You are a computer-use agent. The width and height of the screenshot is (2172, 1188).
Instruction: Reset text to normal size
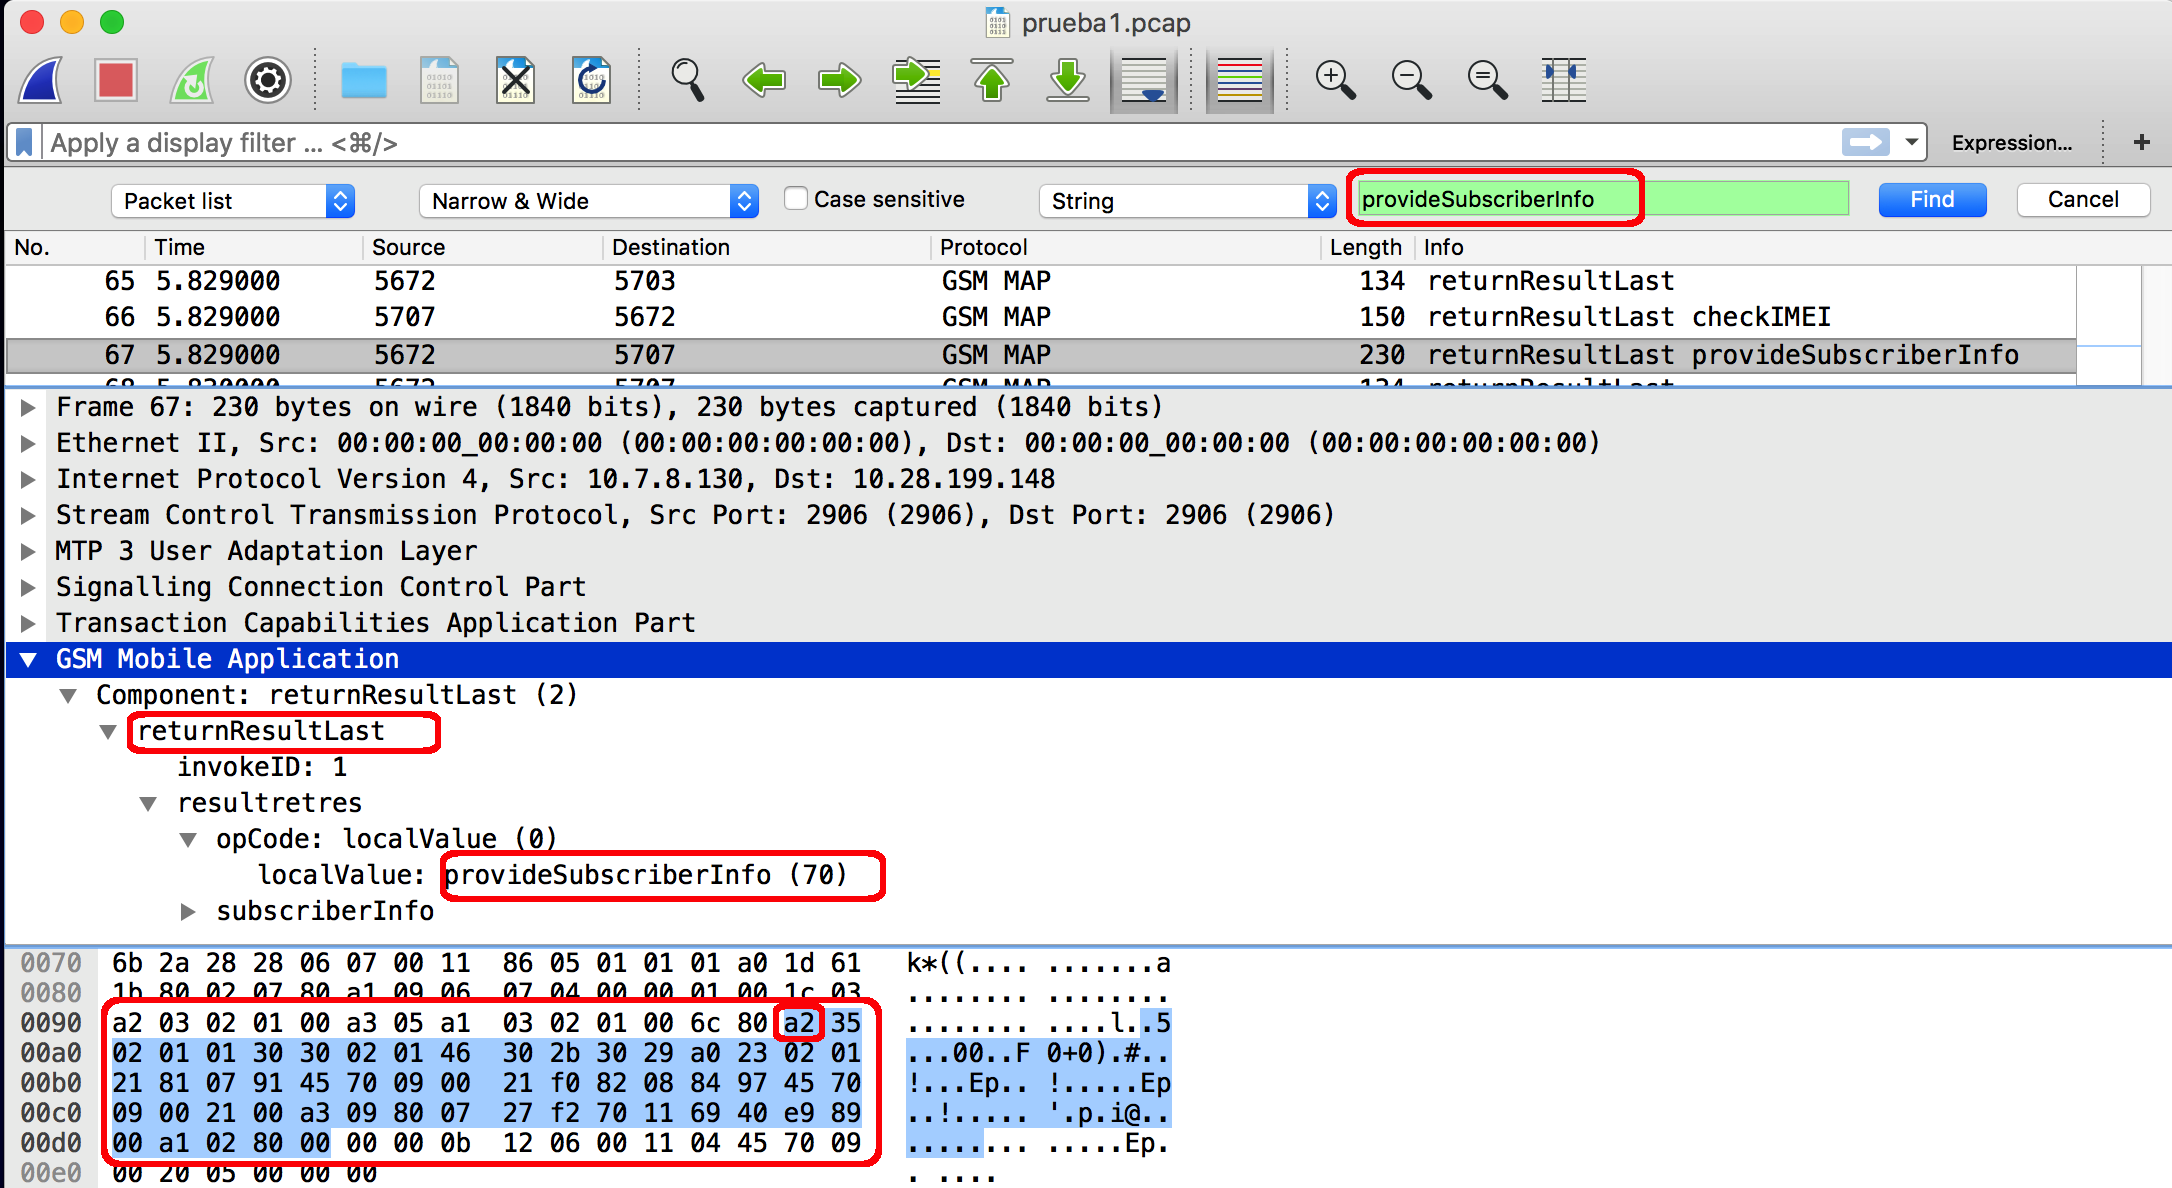point(1488,80)
